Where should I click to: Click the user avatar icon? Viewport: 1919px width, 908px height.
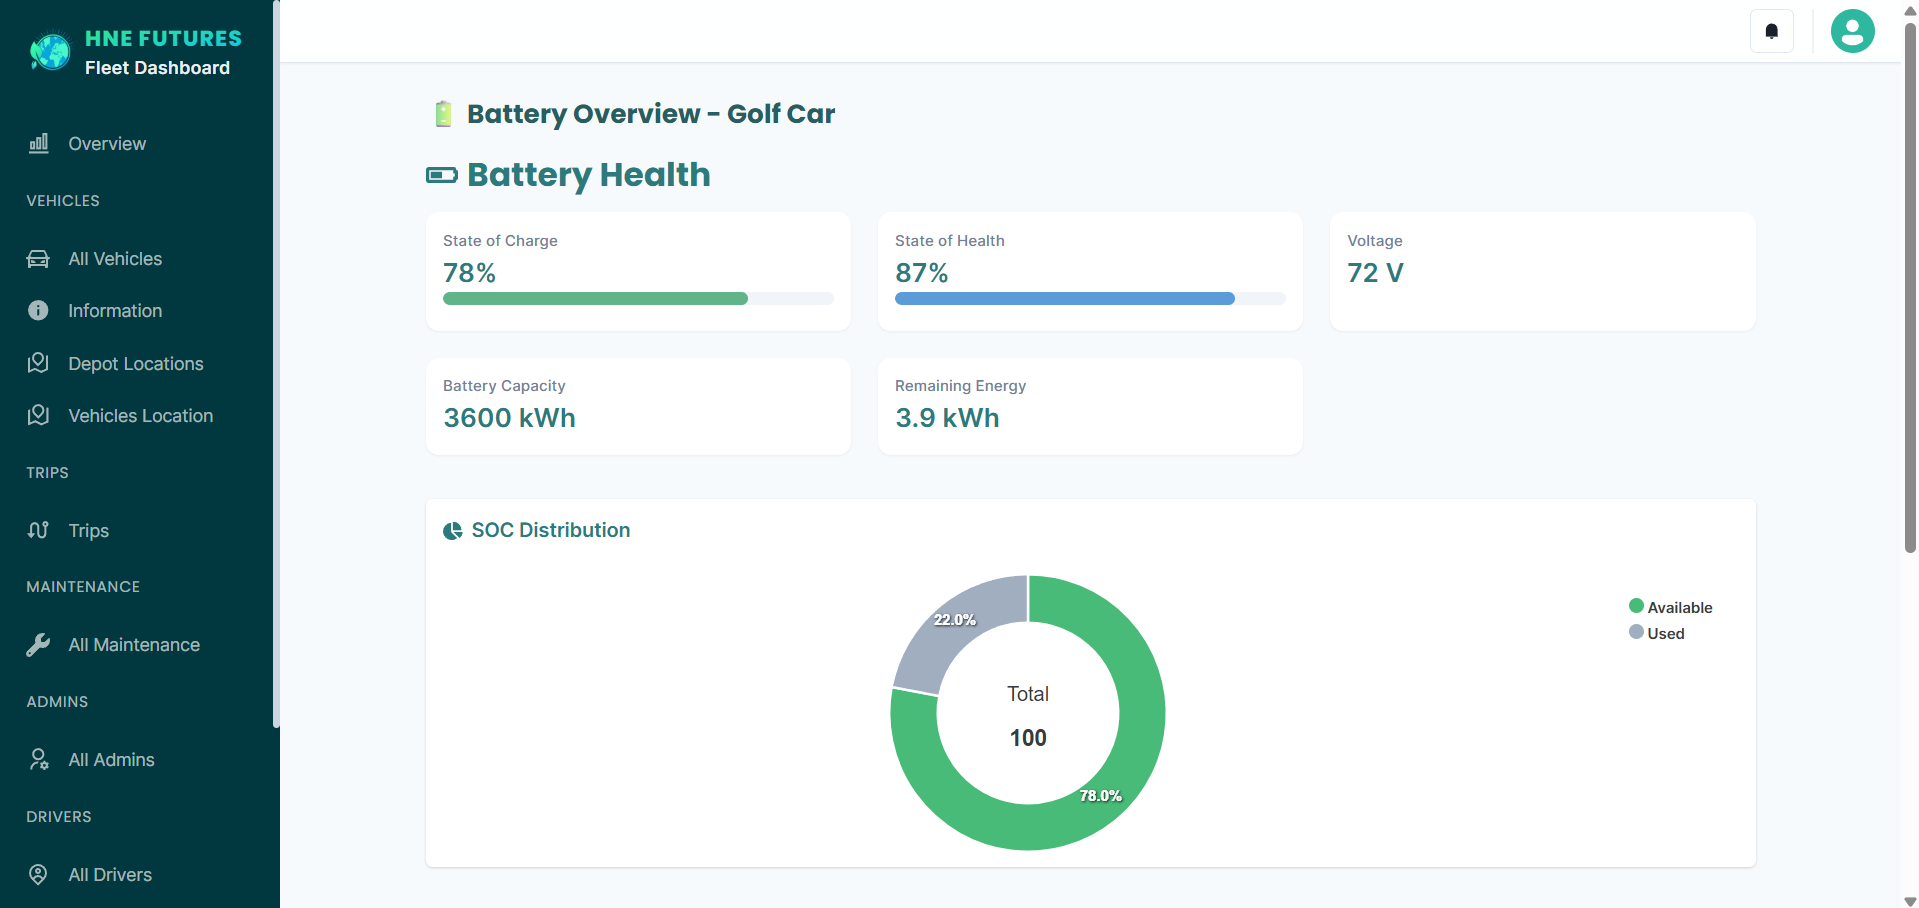coord(1852,31)
